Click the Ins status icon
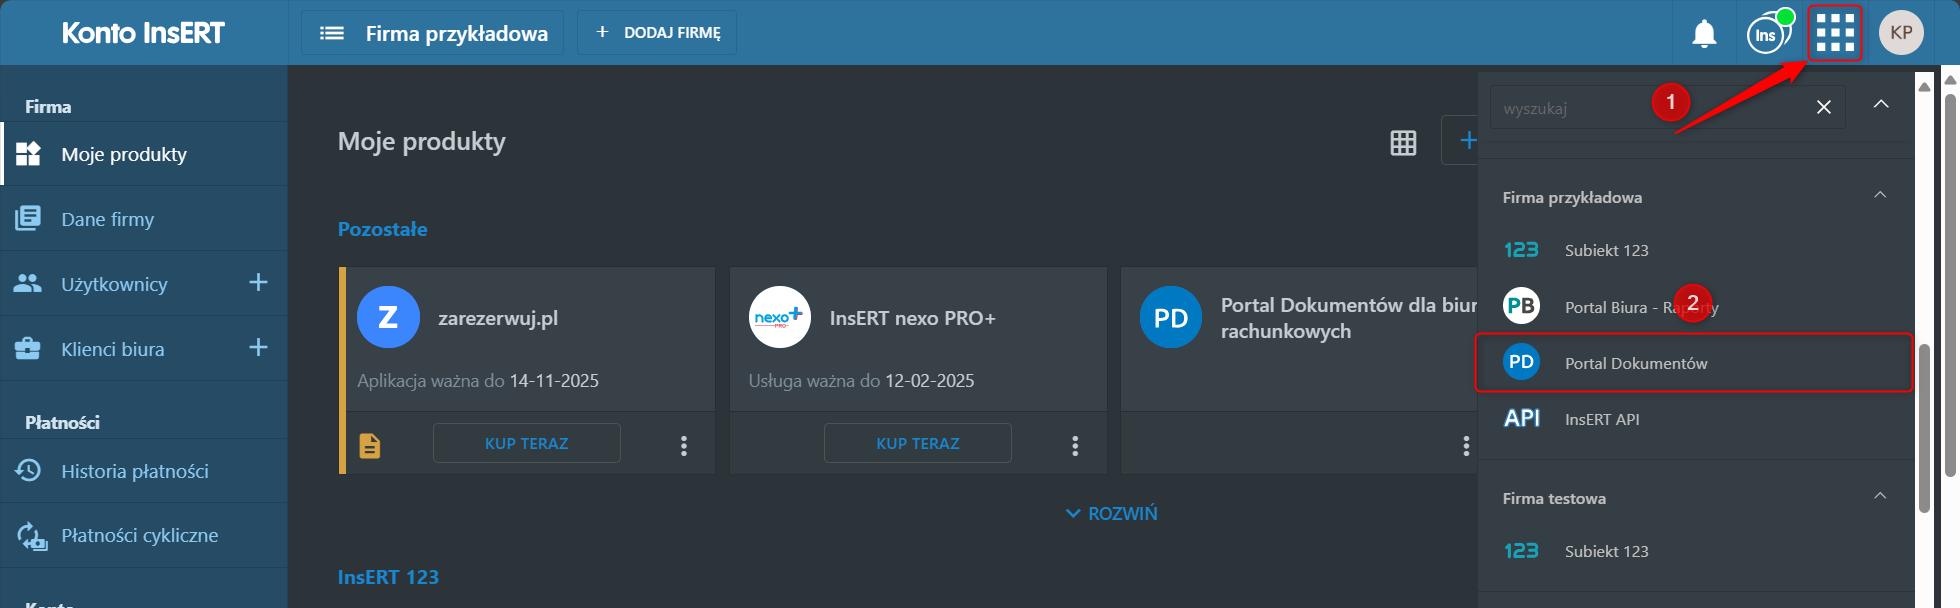The image size is (1960, 608). [x=1767, y=34]
